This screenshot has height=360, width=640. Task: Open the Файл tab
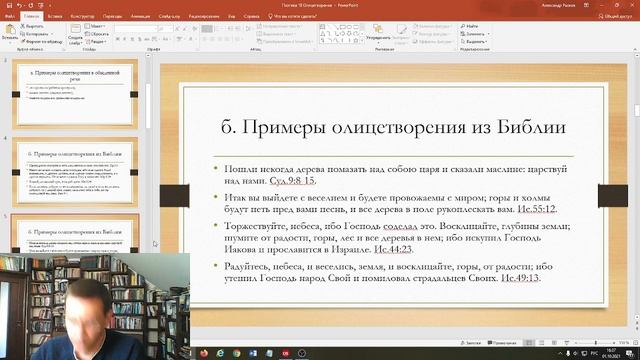click(x=10, y=16)
